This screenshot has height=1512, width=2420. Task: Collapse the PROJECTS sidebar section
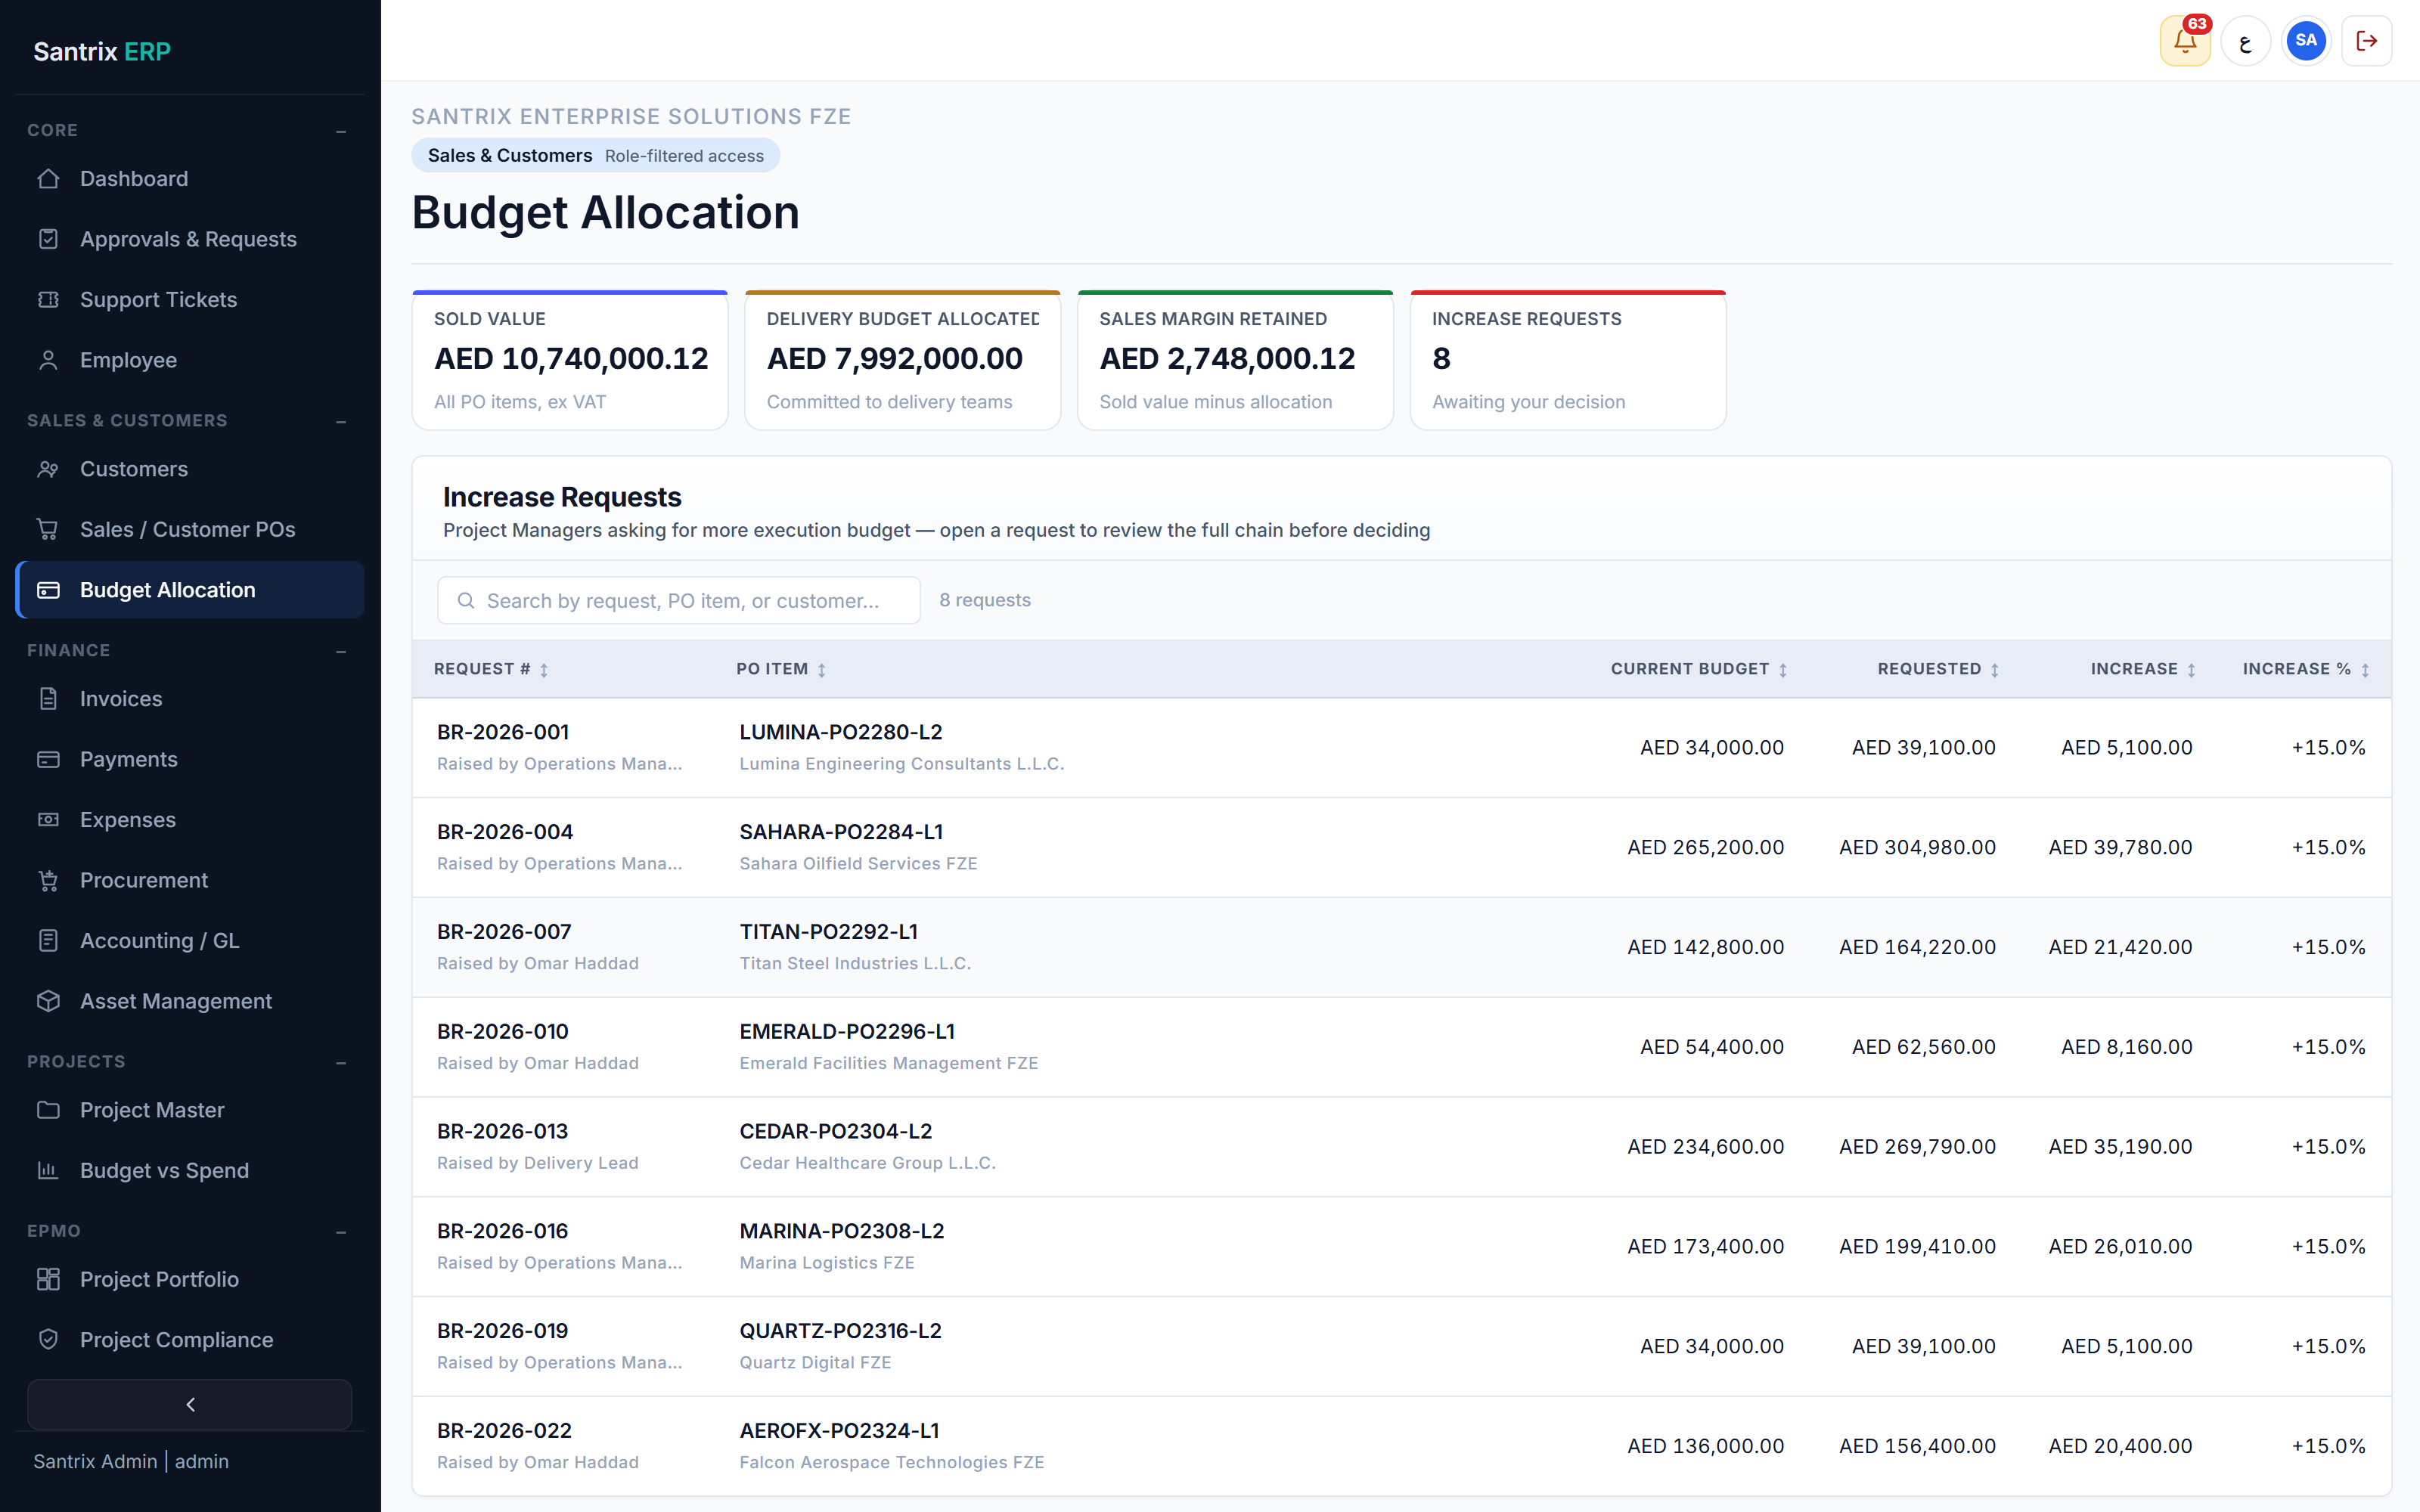tap(341, 1062)
